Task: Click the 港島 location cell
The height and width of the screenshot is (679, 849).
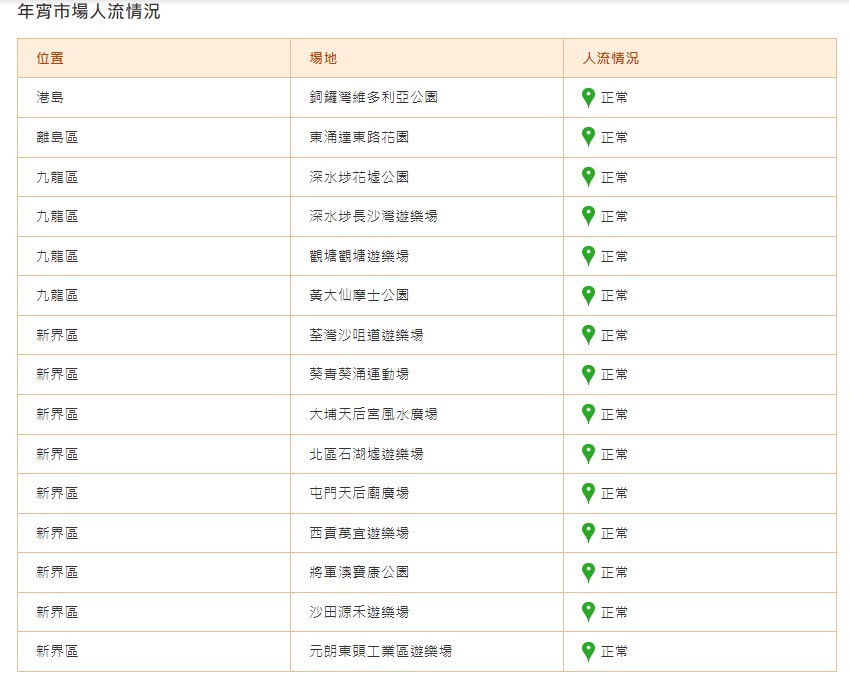Action: pos(50,98)
